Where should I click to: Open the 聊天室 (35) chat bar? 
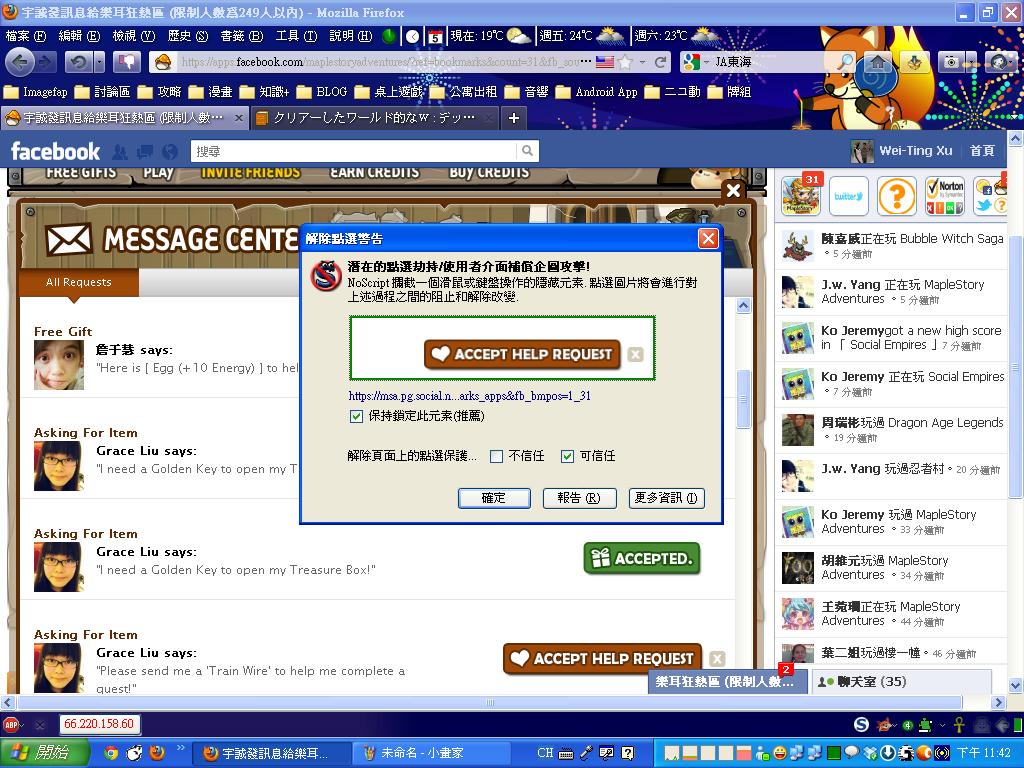point(901,681)
